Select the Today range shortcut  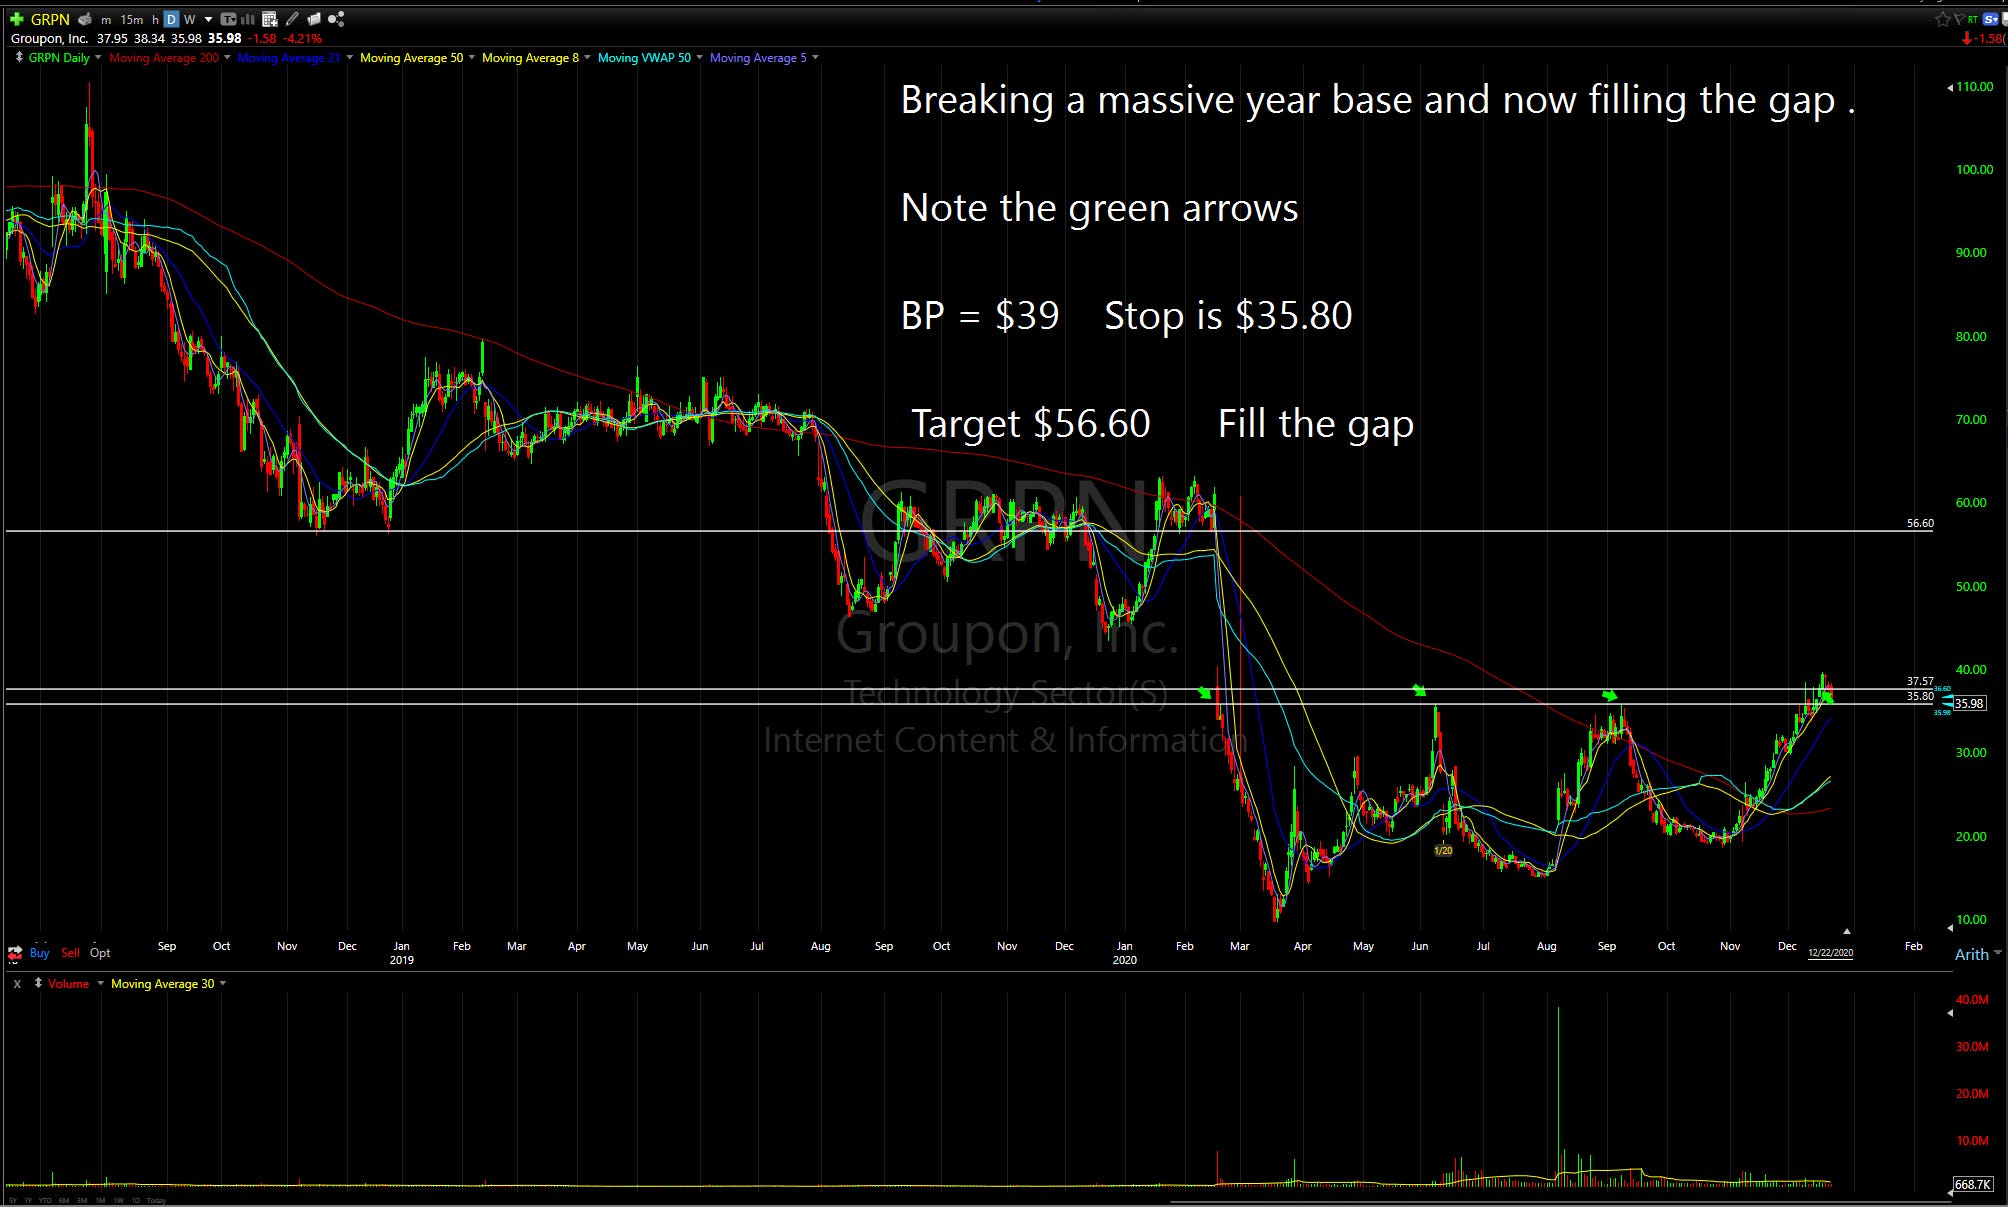point(156,1200)
